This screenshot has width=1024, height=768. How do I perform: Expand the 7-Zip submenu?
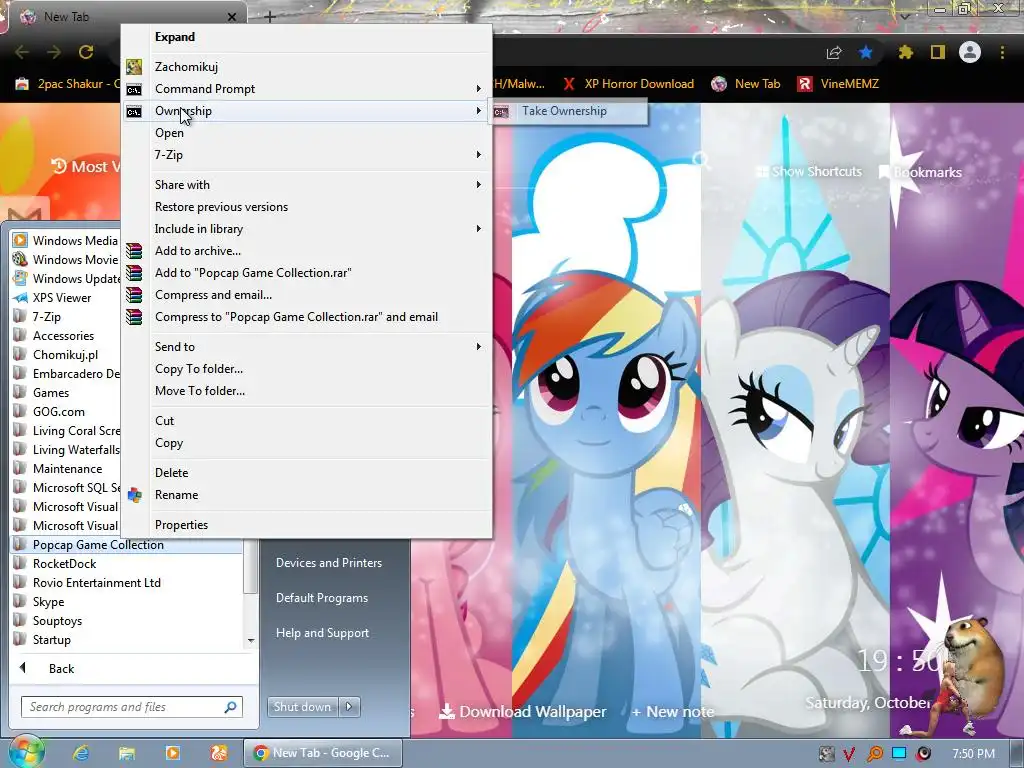479,155
